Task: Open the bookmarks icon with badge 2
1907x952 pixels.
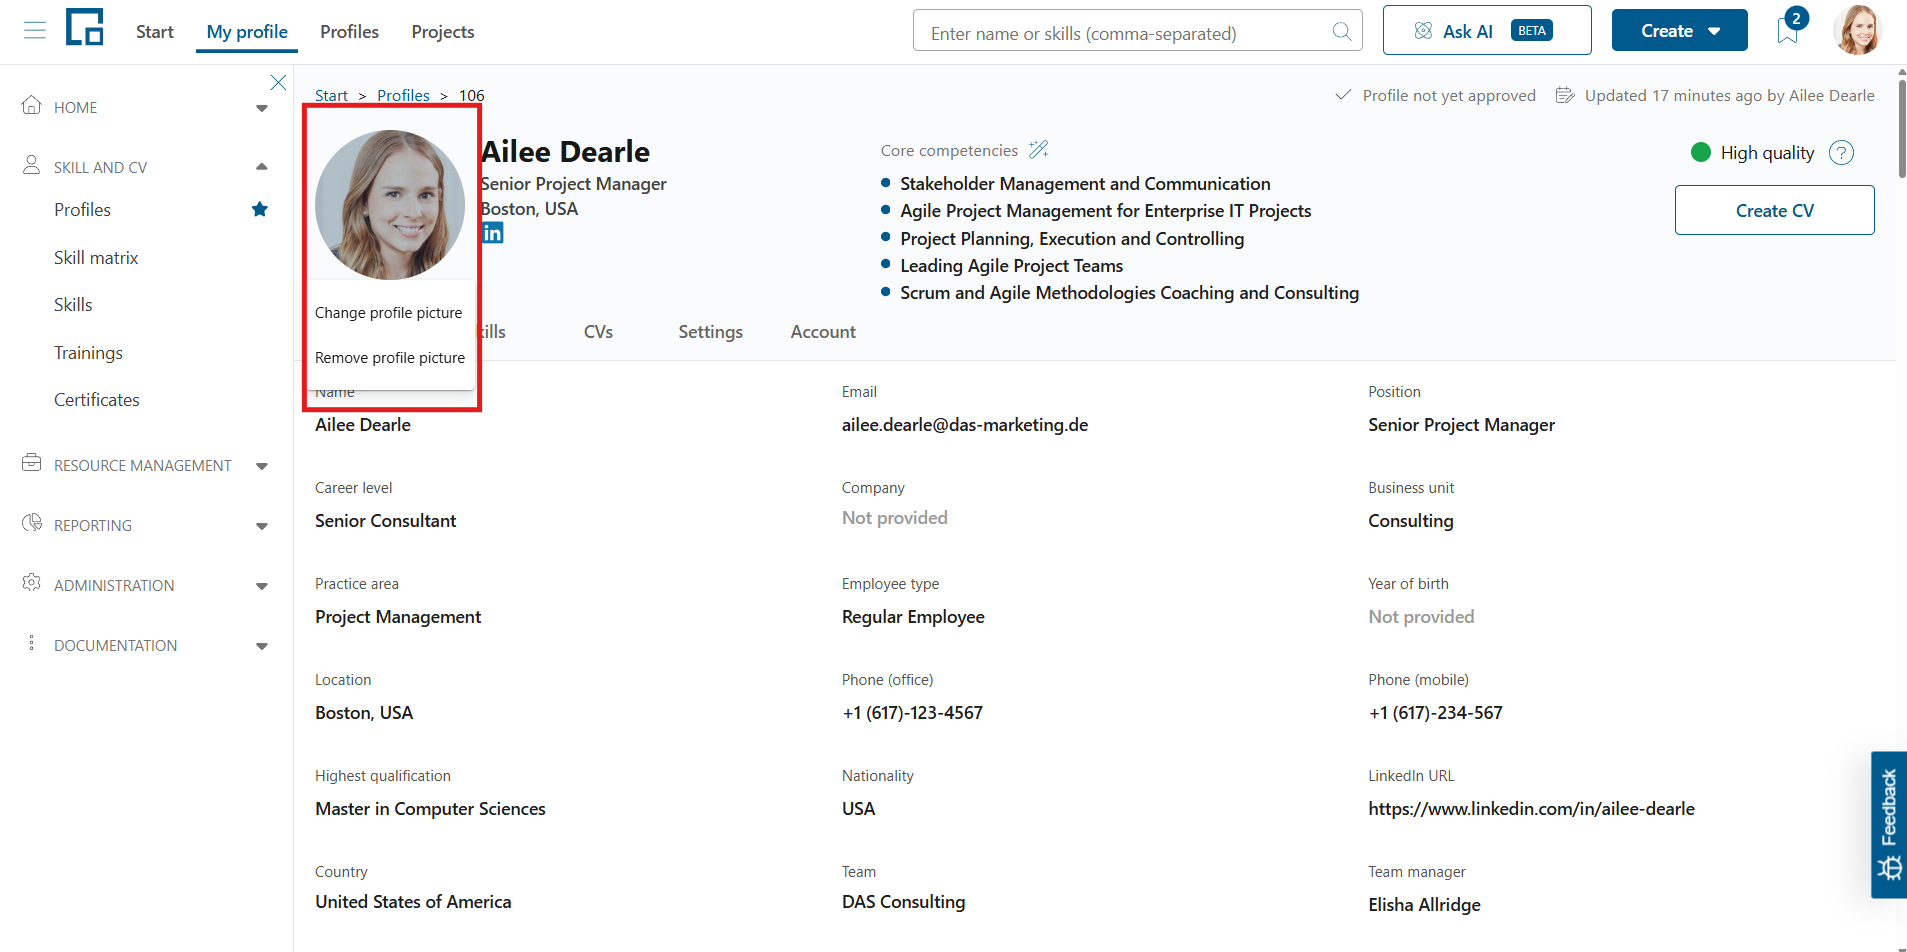Action: coord(1788,31)
